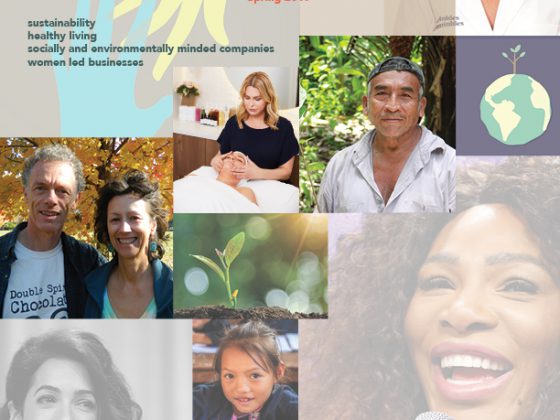Viewport: 560px width, 420px height.
Task: Click the 'sustainability' text line
Action: click(61, 23)
